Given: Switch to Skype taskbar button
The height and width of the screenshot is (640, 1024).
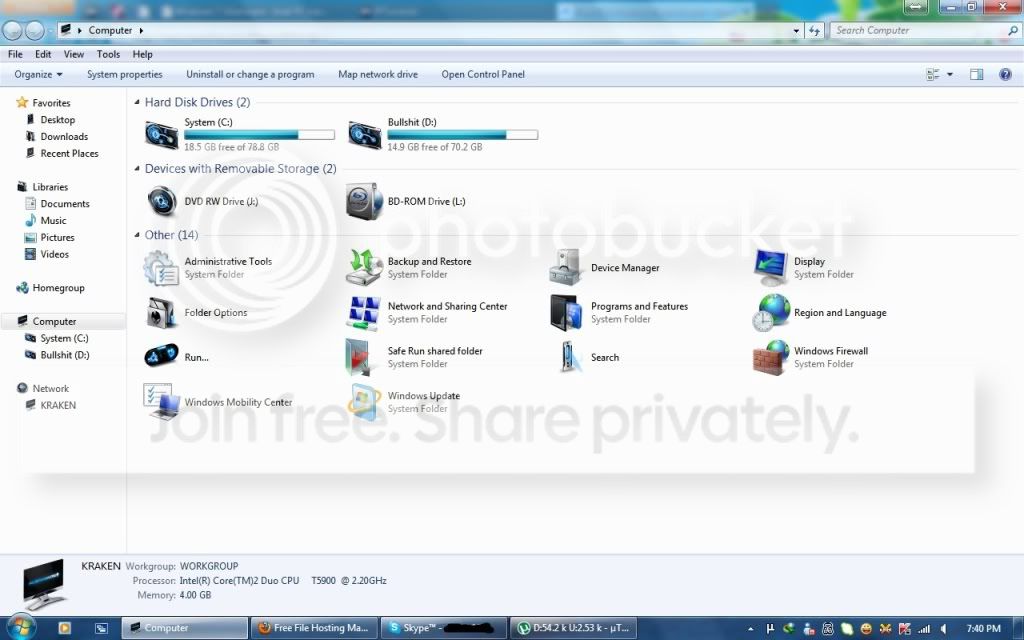Looking at the screenshot, I should tap(443, 628).
